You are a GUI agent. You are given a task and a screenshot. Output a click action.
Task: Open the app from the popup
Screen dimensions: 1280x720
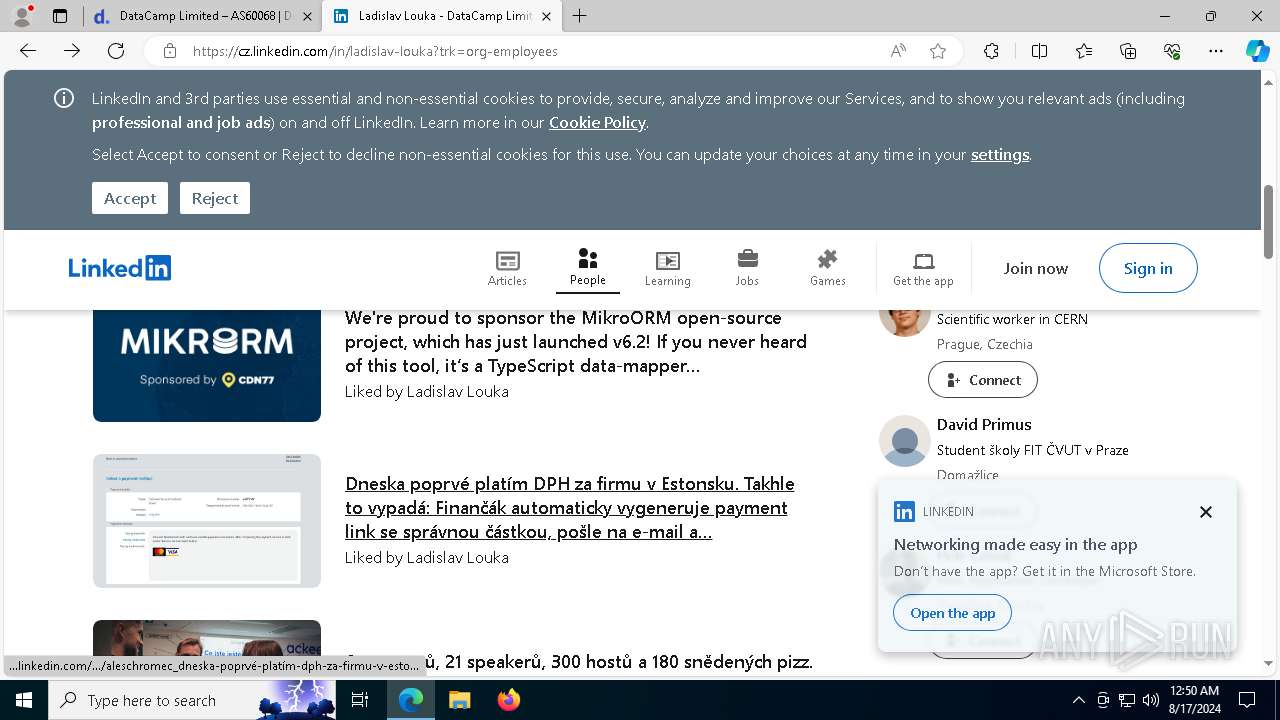point(953,613)
